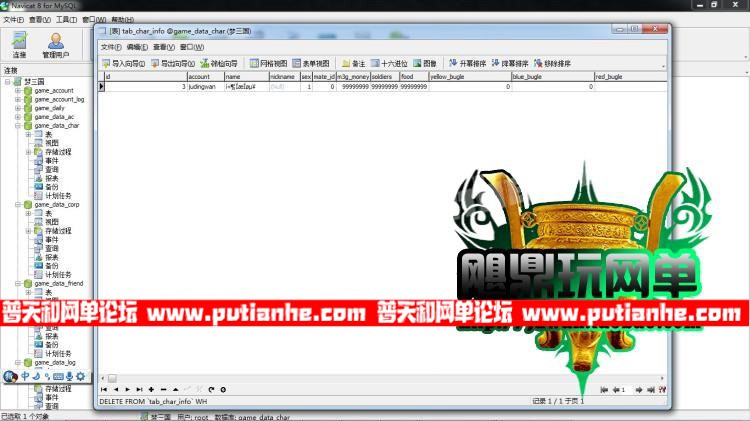
Task: Go to the previous page arrow
Action: [x=617, y=390]
